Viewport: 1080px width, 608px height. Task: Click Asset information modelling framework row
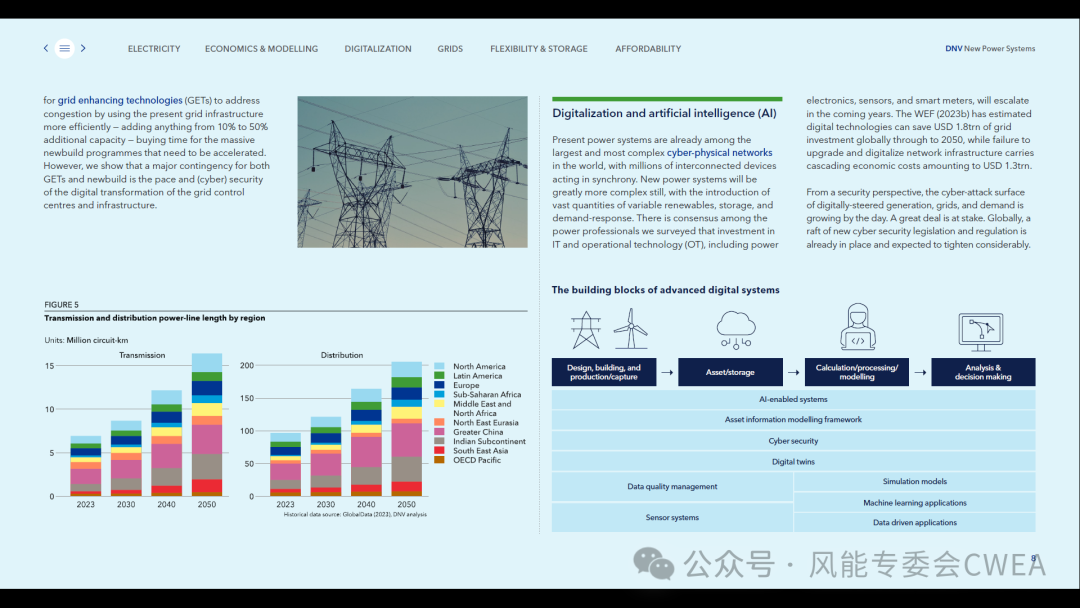coord(793,419)
